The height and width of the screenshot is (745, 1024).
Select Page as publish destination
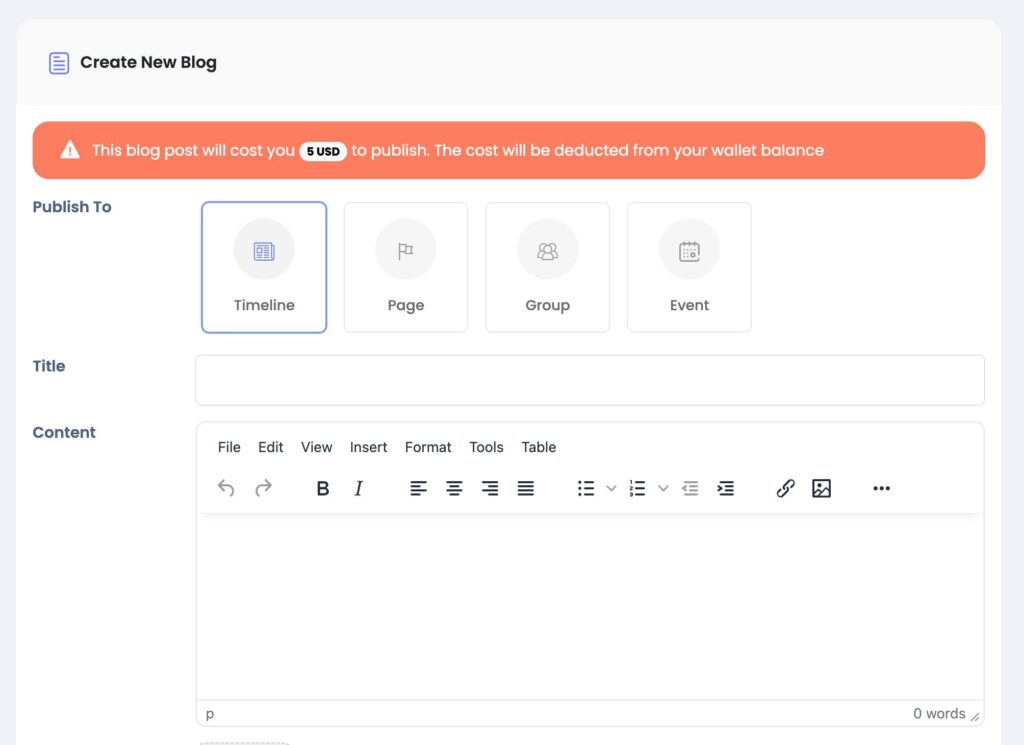pos(405,267)
